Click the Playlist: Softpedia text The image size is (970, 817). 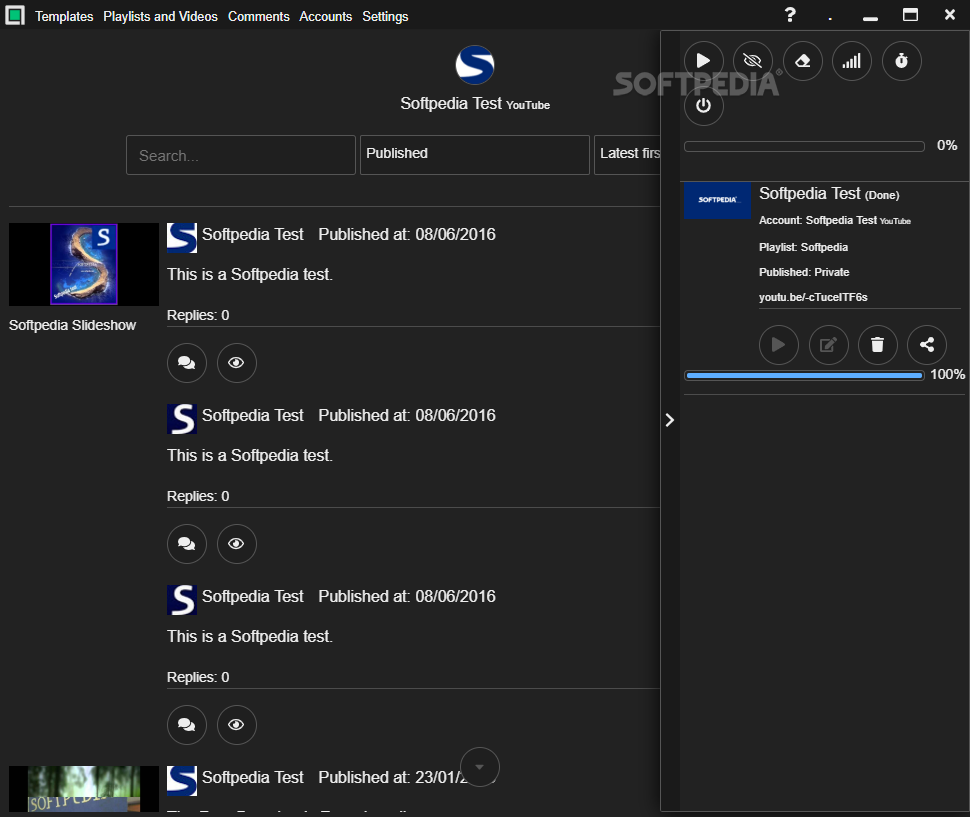(803, 247)
